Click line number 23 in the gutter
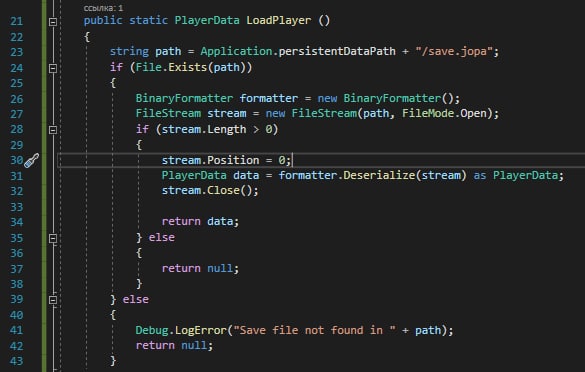 pyautogui.click(x=16, y=52)
